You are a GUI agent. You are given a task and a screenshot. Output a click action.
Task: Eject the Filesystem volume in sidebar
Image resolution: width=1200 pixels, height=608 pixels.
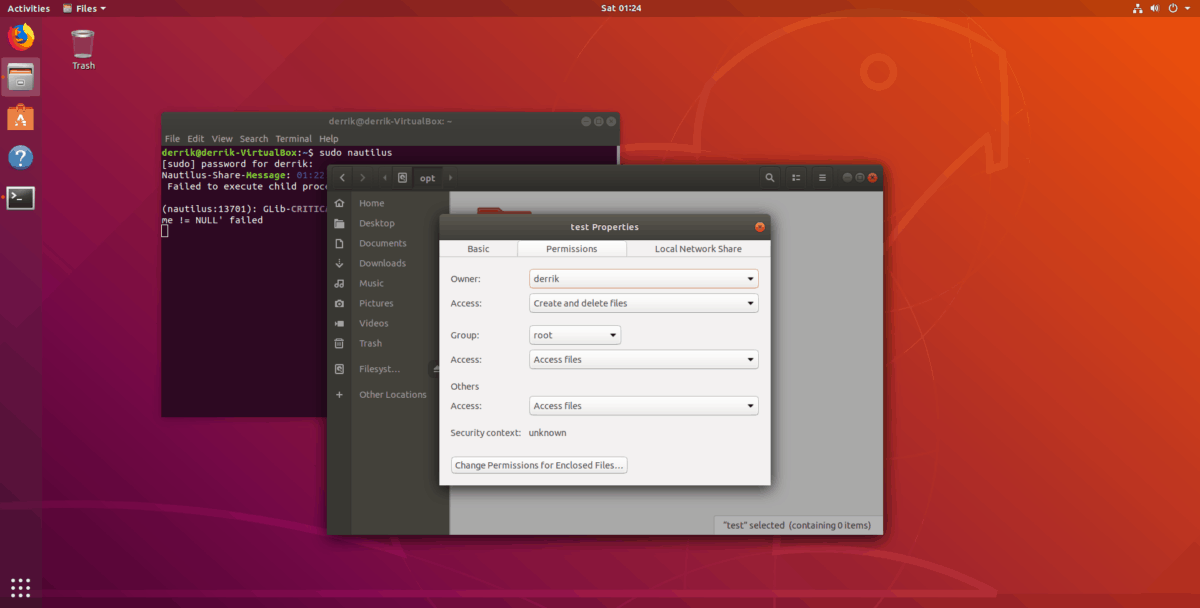[x=436, y=369]
